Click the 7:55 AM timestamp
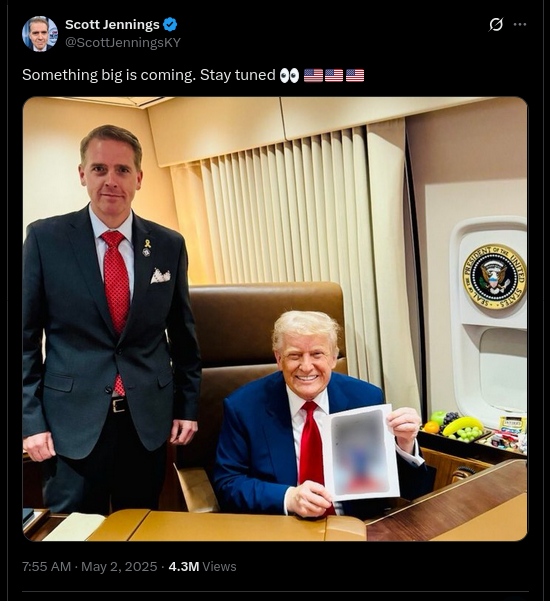The image size is (550, 601). 46,567
